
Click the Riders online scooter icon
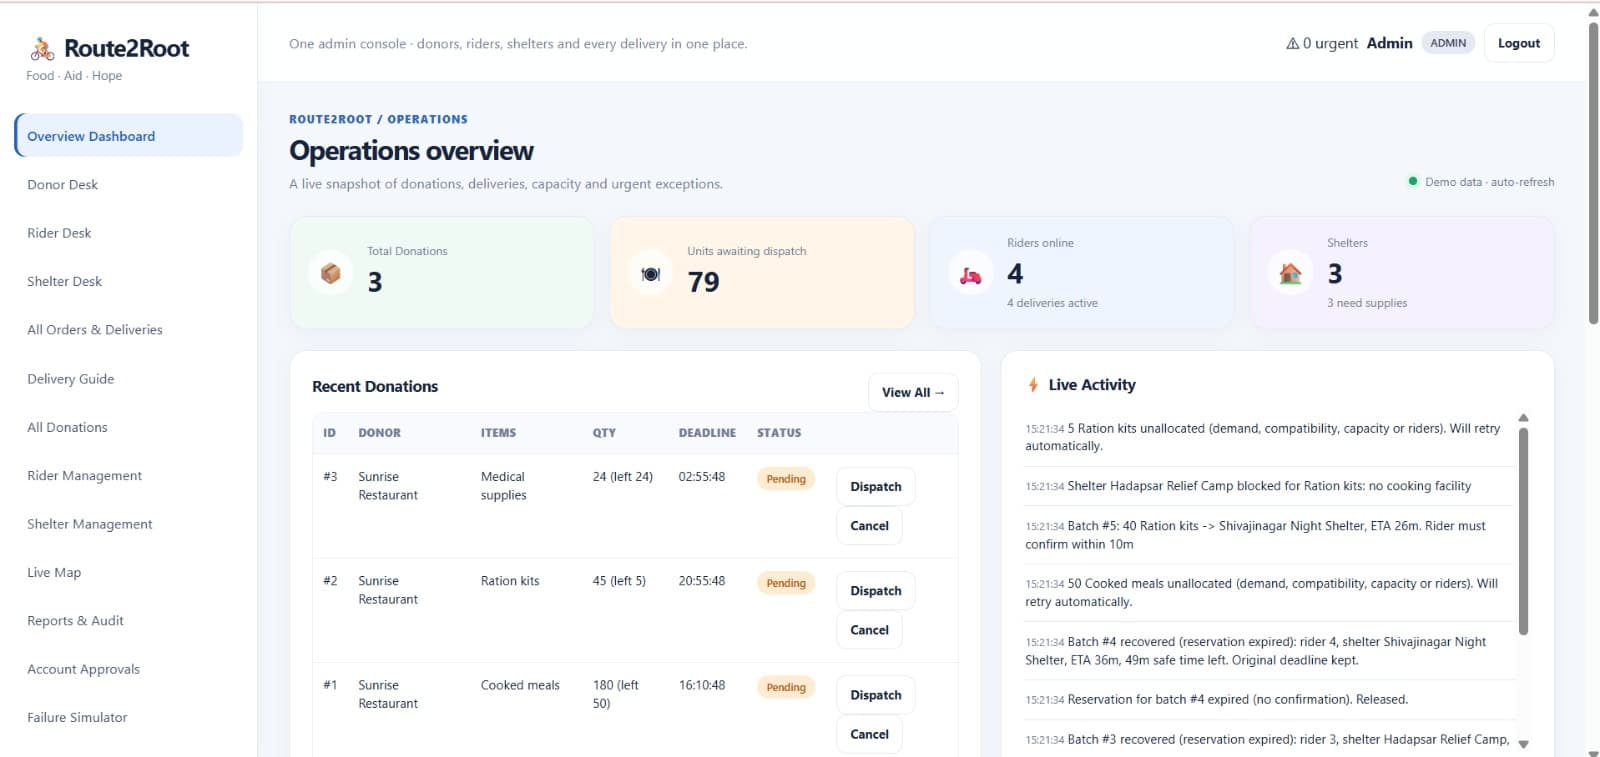click(970, 275)
